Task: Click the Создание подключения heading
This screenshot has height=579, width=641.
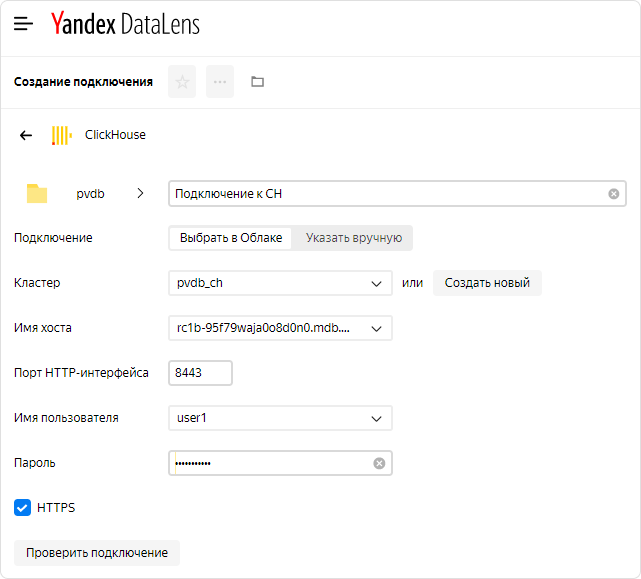Action: click(x=83, y=82)
